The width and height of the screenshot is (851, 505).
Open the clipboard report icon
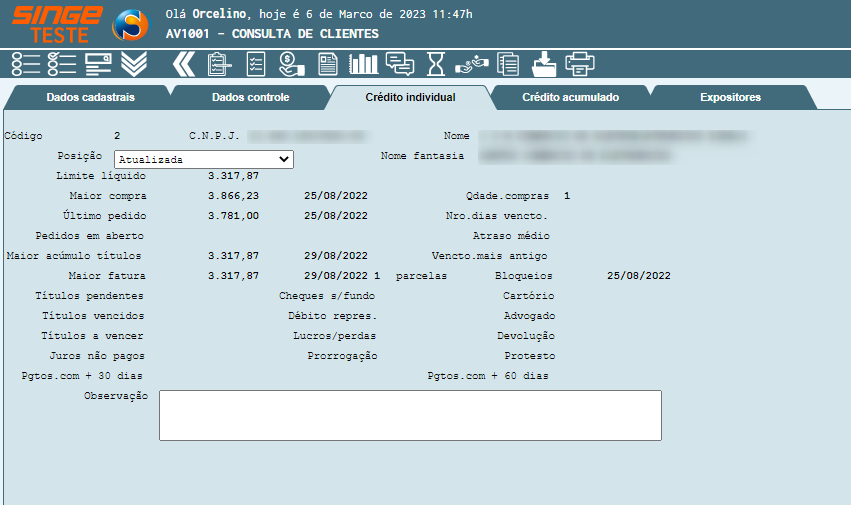tap(219, 64)
